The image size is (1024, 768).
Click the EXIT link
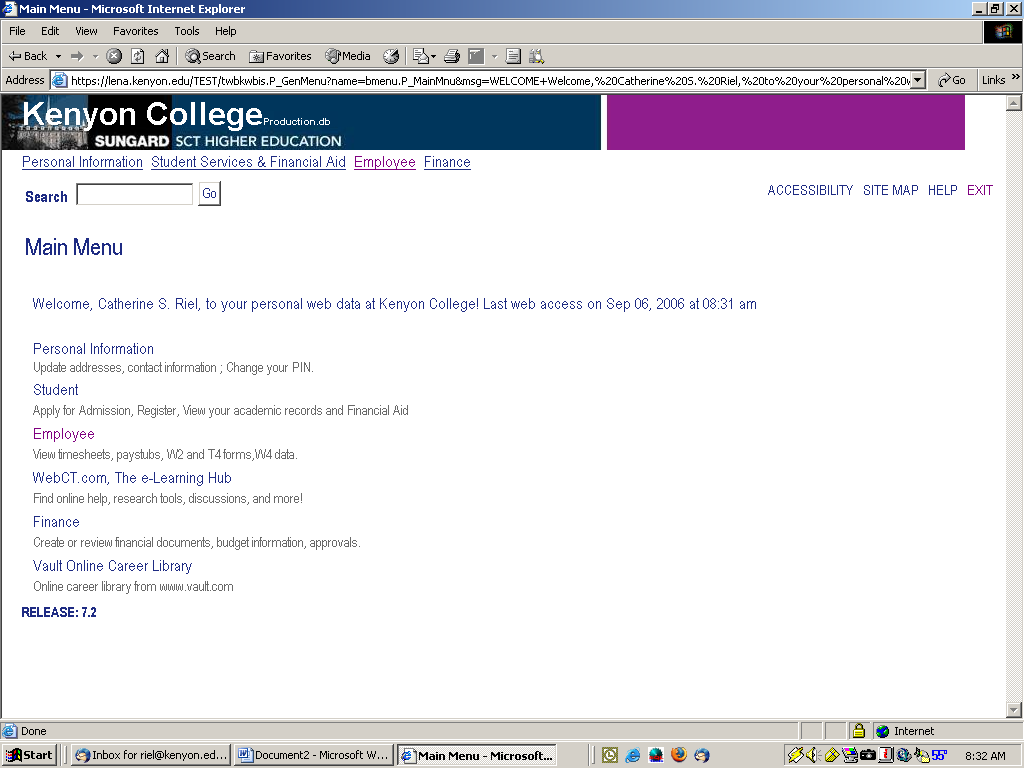[980, 190]
